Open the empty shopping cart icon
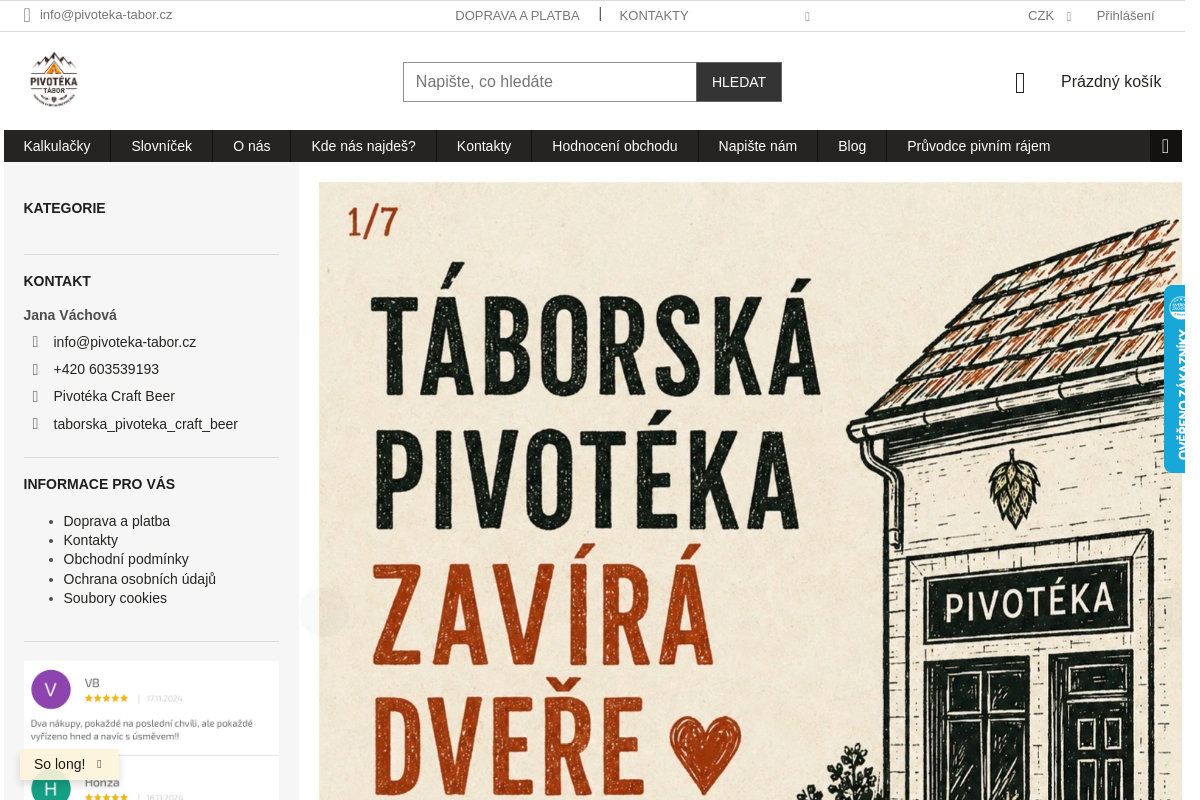 1020,82
